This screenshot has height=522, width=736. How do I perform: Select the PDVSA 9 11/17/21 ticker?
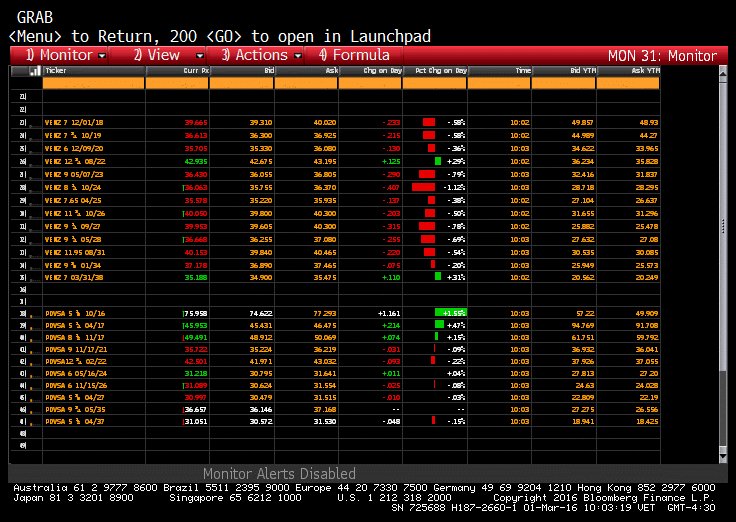click(x=76, y=350)
